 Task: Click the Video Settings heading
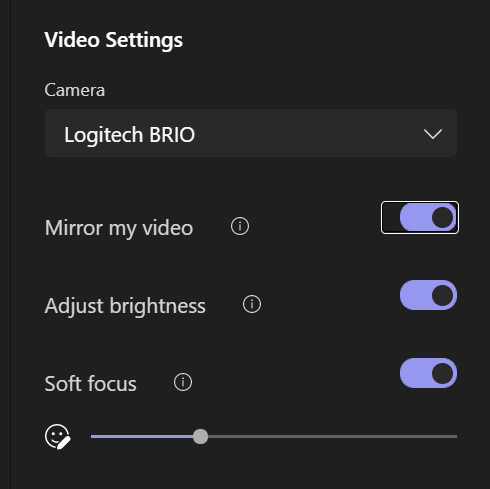[x=114, y=40]
